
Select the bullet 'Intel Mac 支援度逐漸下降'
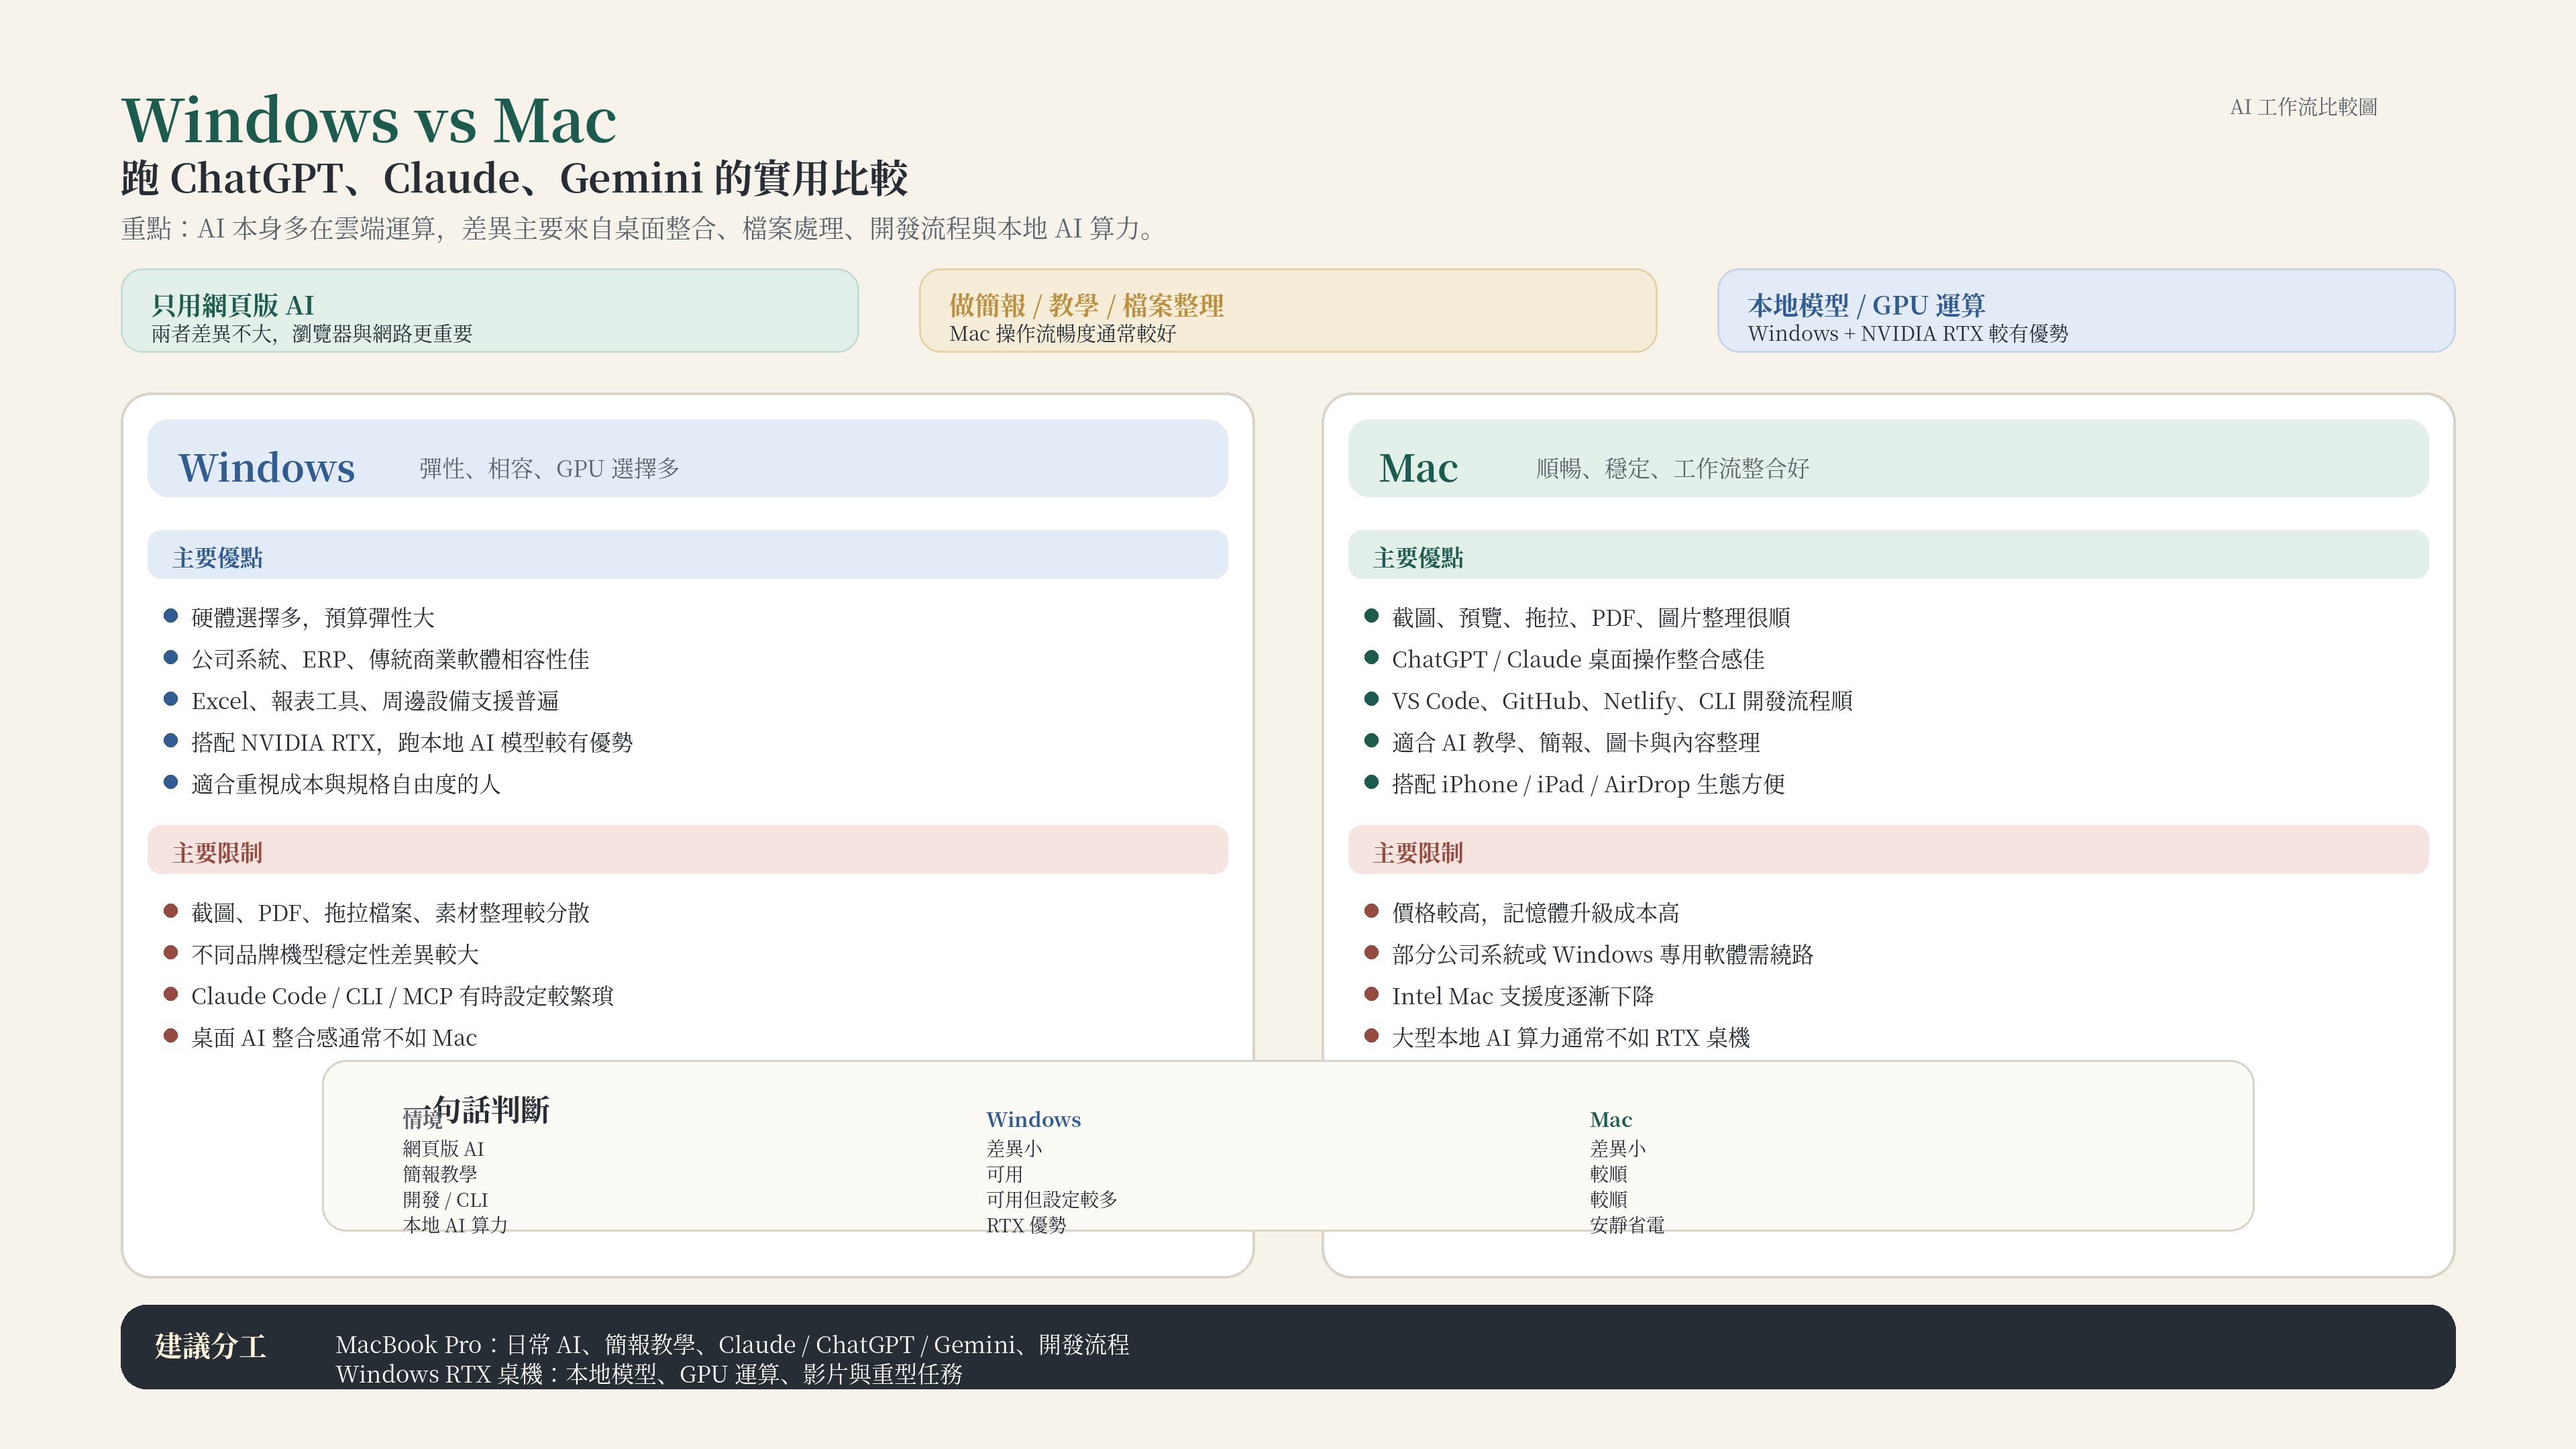click(1523, 996)
